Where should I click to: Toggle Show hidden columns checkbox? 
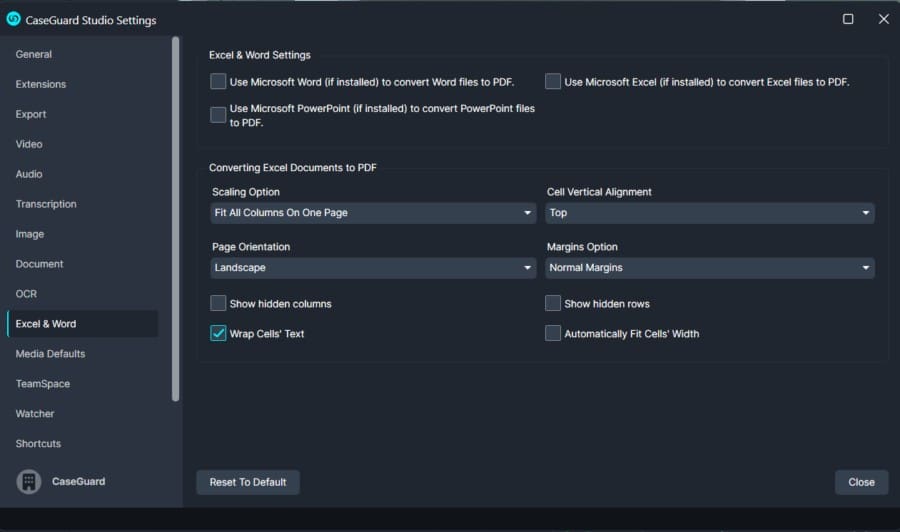[218, 304]
